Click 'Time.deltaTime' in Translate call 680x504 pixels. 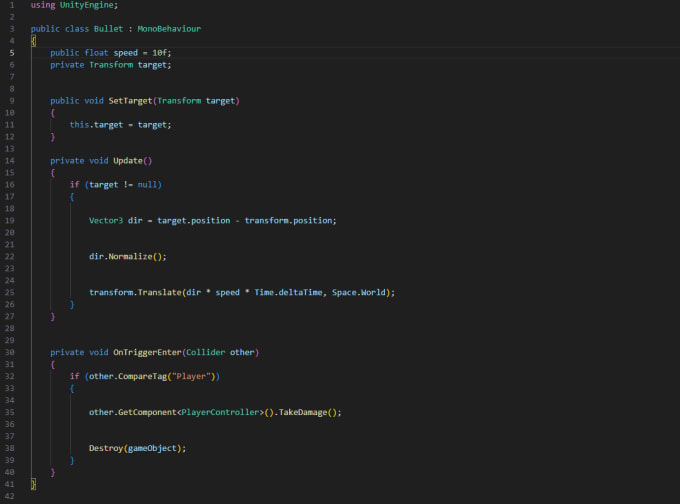[288, 293]
